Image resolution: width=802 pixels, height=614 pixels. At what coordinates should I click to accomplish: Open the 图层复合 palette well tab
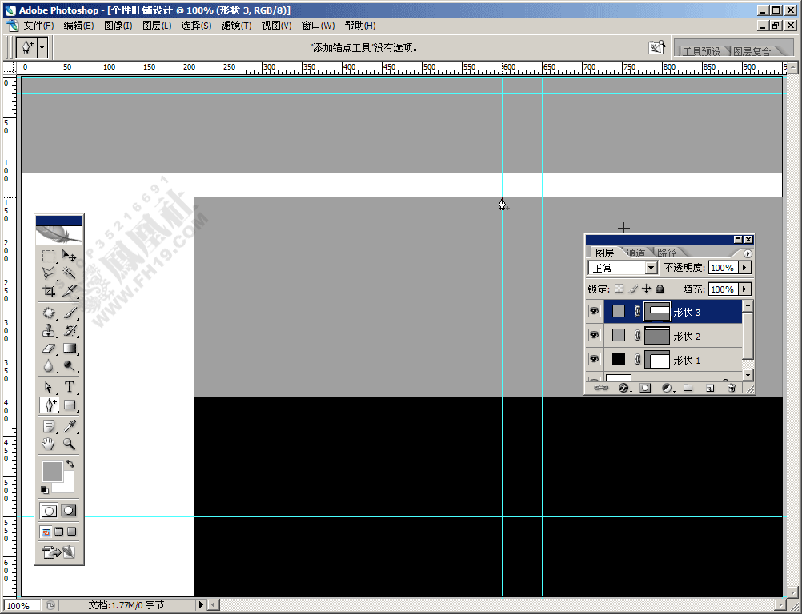(752, 51)
